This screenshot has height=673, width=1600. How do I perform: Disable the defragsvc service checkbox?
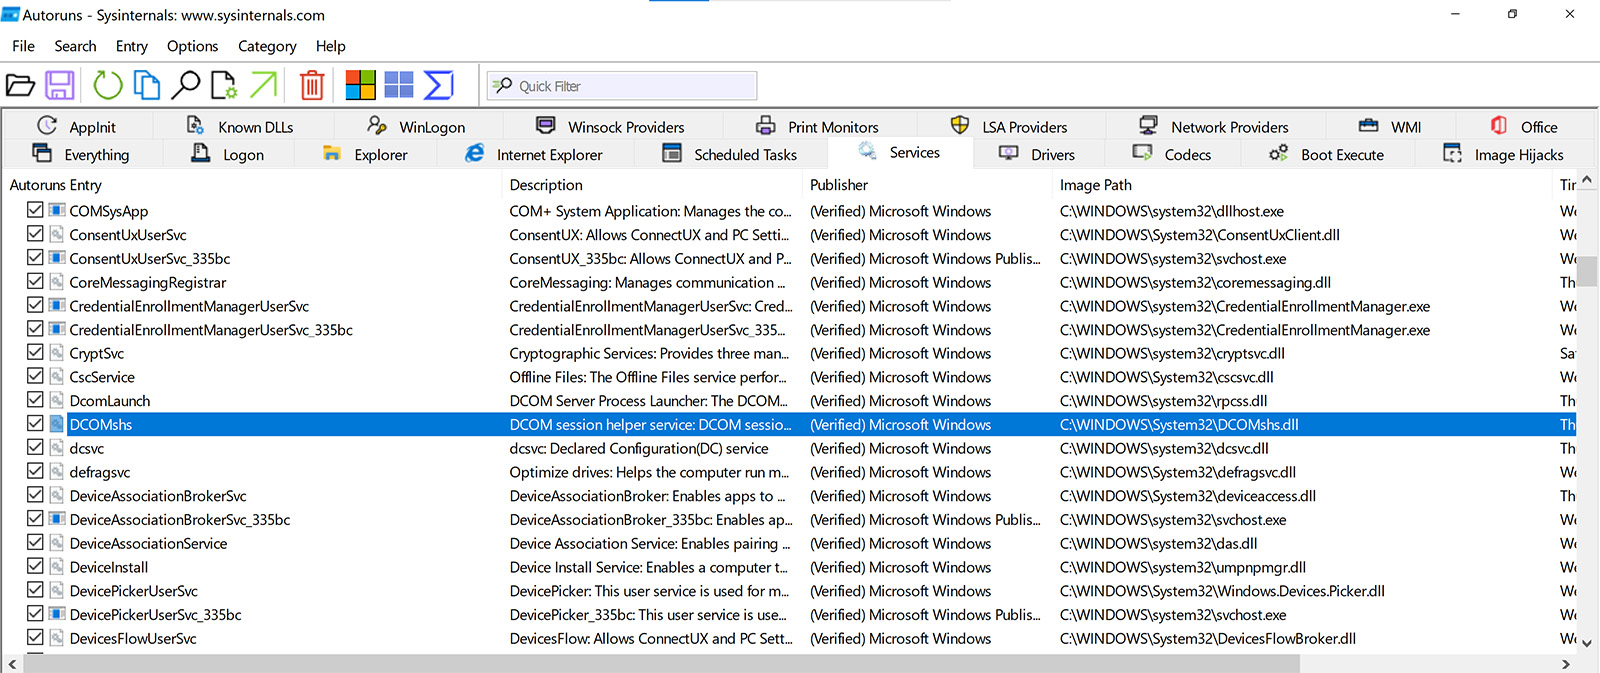(x=35, y=472)
